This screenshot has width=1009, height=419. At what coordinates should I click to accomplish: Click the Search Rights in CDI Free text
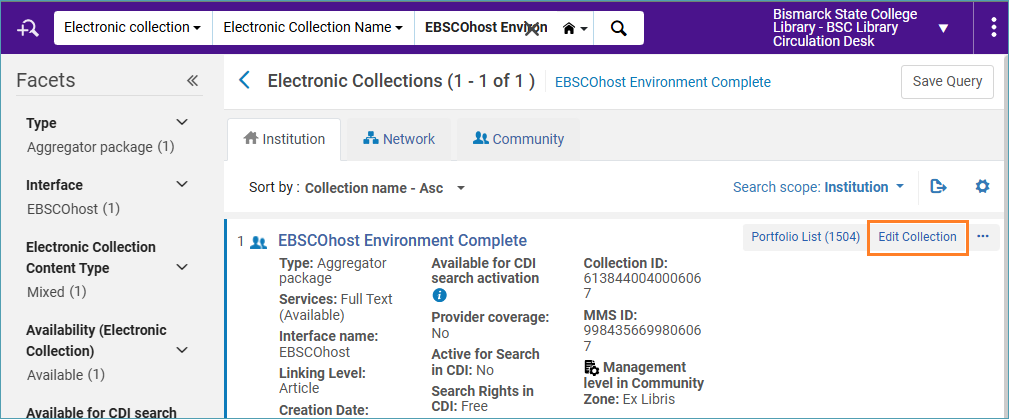(483, 398)
